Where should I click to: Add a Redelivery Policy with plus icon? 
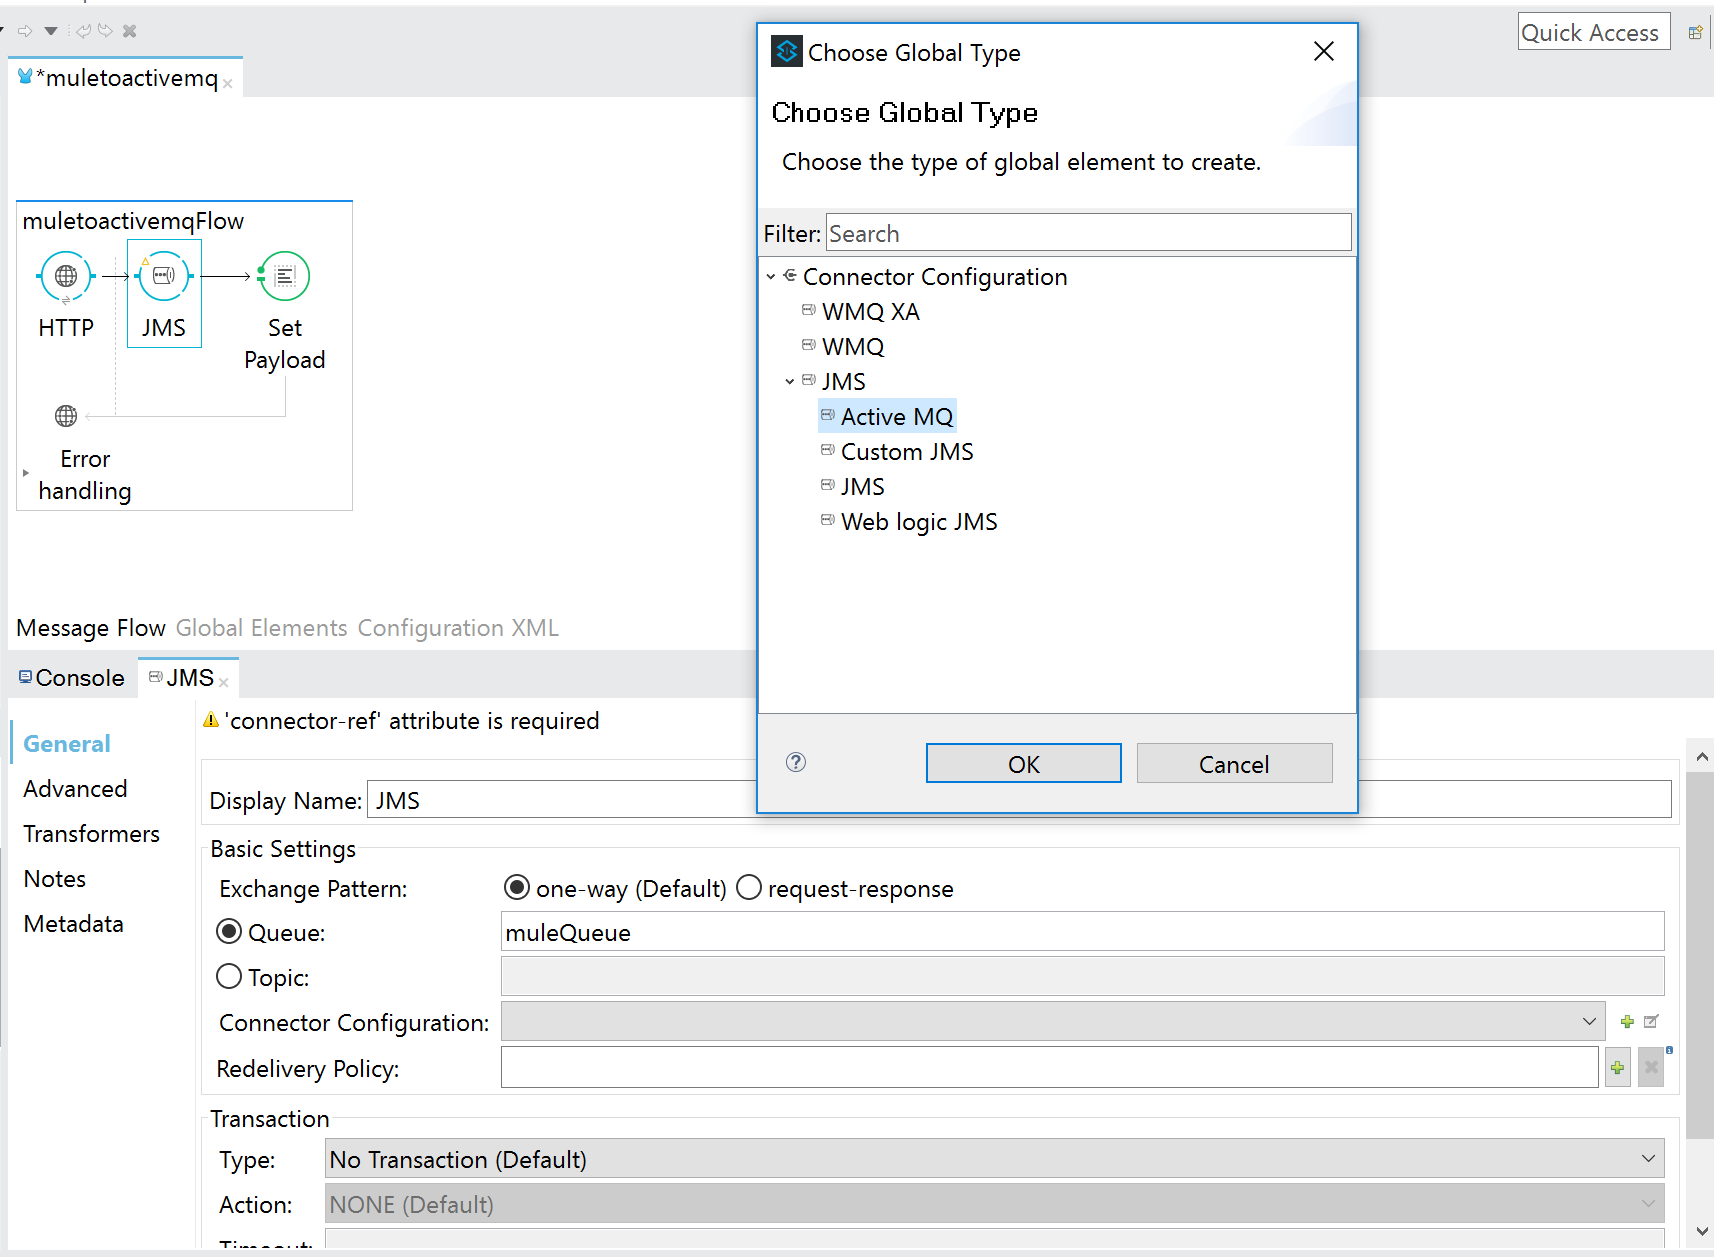click(1617, 1068)
